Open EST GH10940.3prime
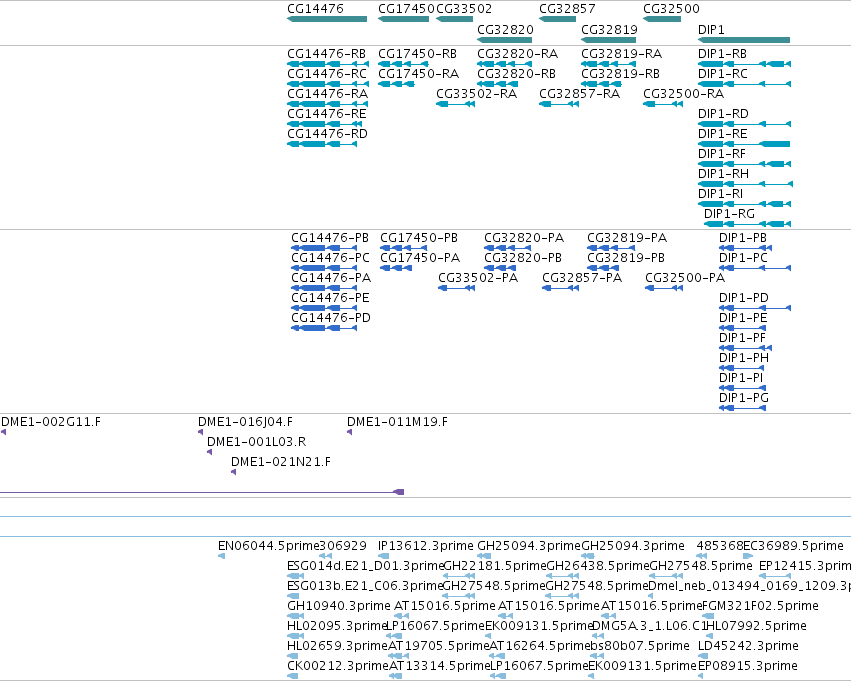The image size is (851, 681). point(339,606)
